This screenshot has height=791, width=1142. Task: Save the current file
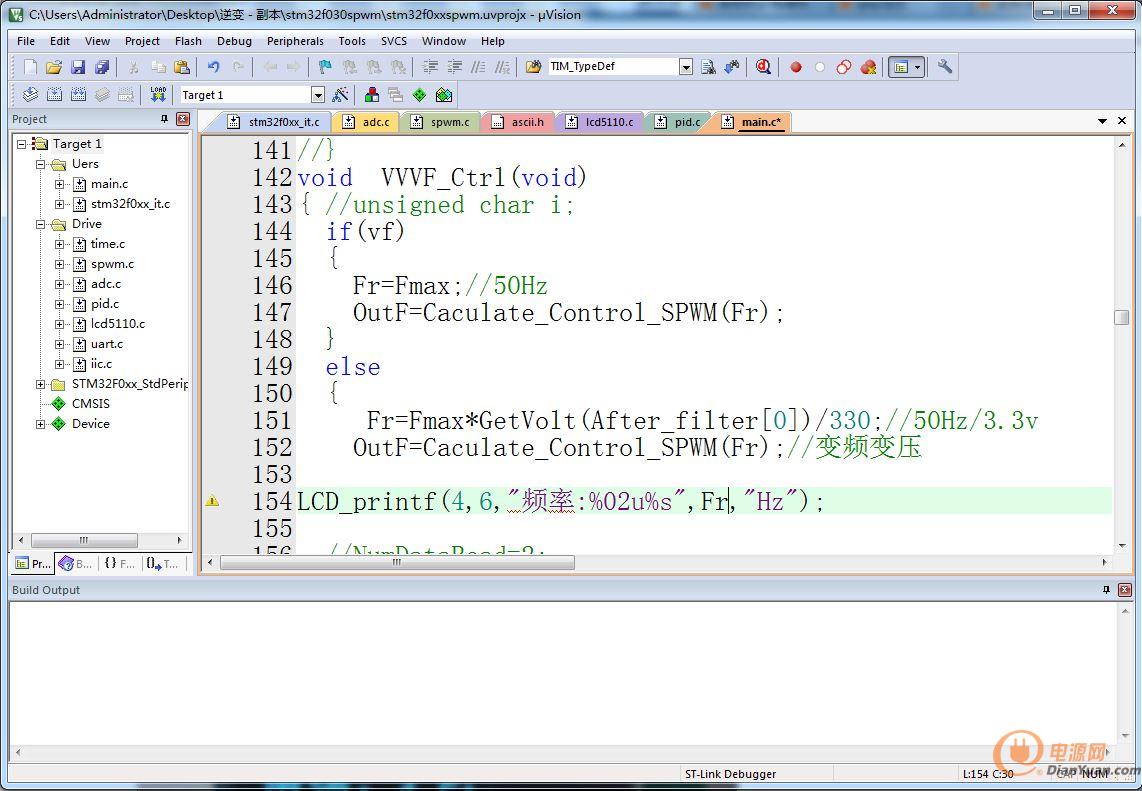click(x=78, y=67)
